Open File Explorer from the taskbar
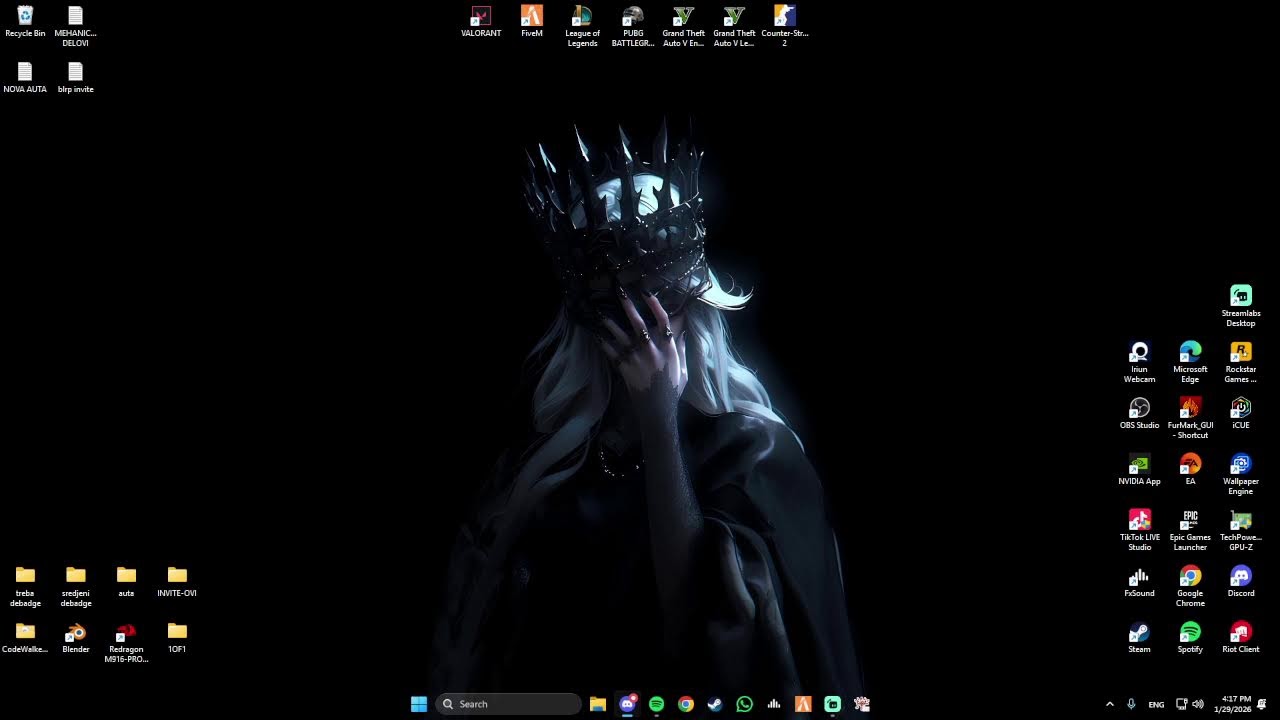 point(598,704)
